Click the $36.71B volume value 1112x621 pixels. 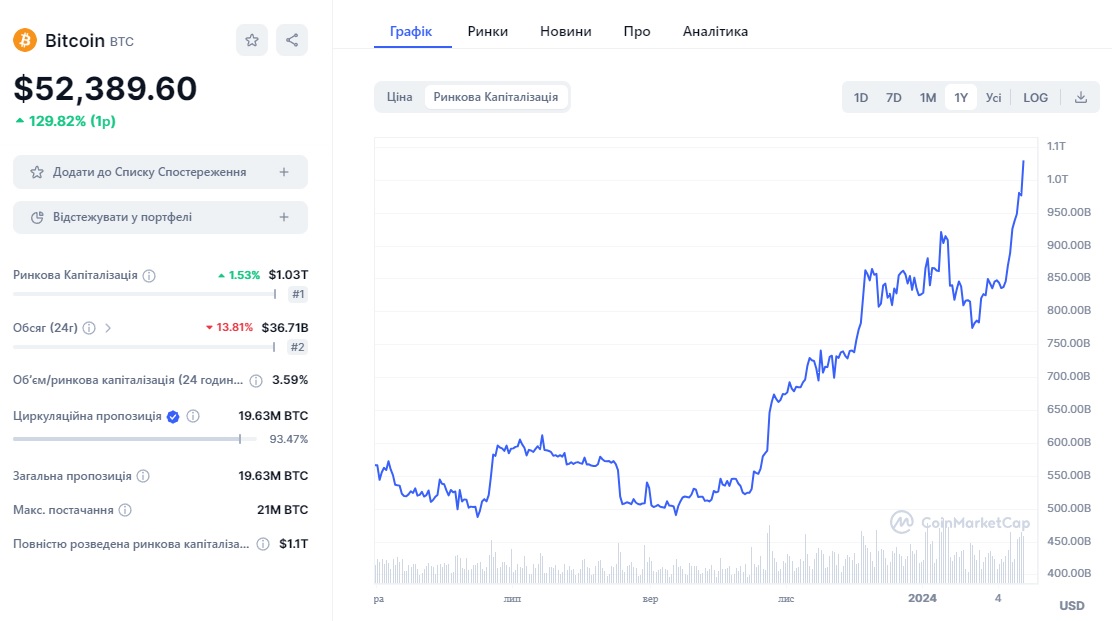coord(284,328)
